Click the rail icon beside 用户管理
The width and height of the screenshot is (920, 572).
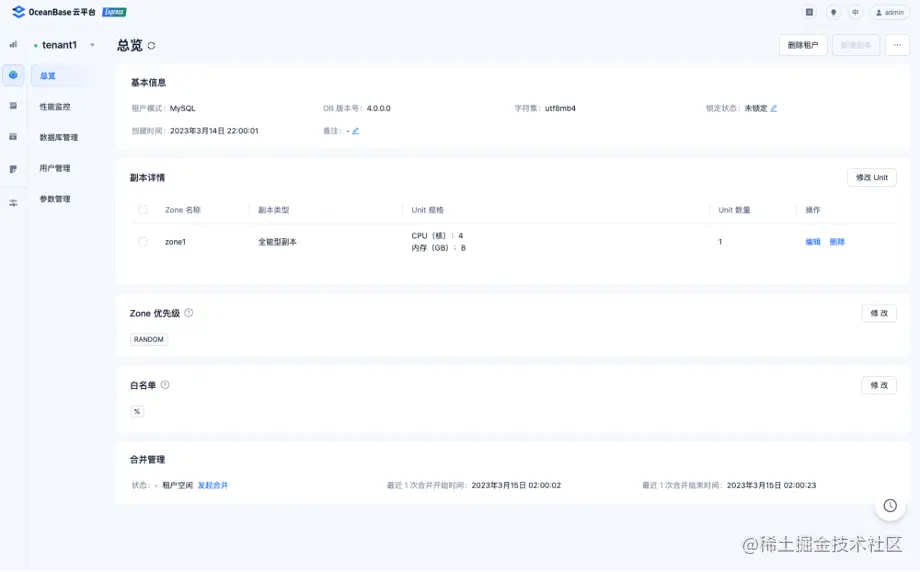click(x=13, y=169)
